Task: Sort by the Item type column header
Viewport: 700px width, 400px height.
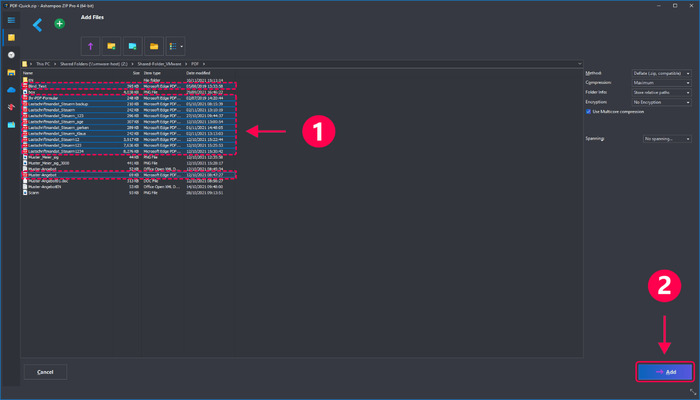Action: point(152,73)
